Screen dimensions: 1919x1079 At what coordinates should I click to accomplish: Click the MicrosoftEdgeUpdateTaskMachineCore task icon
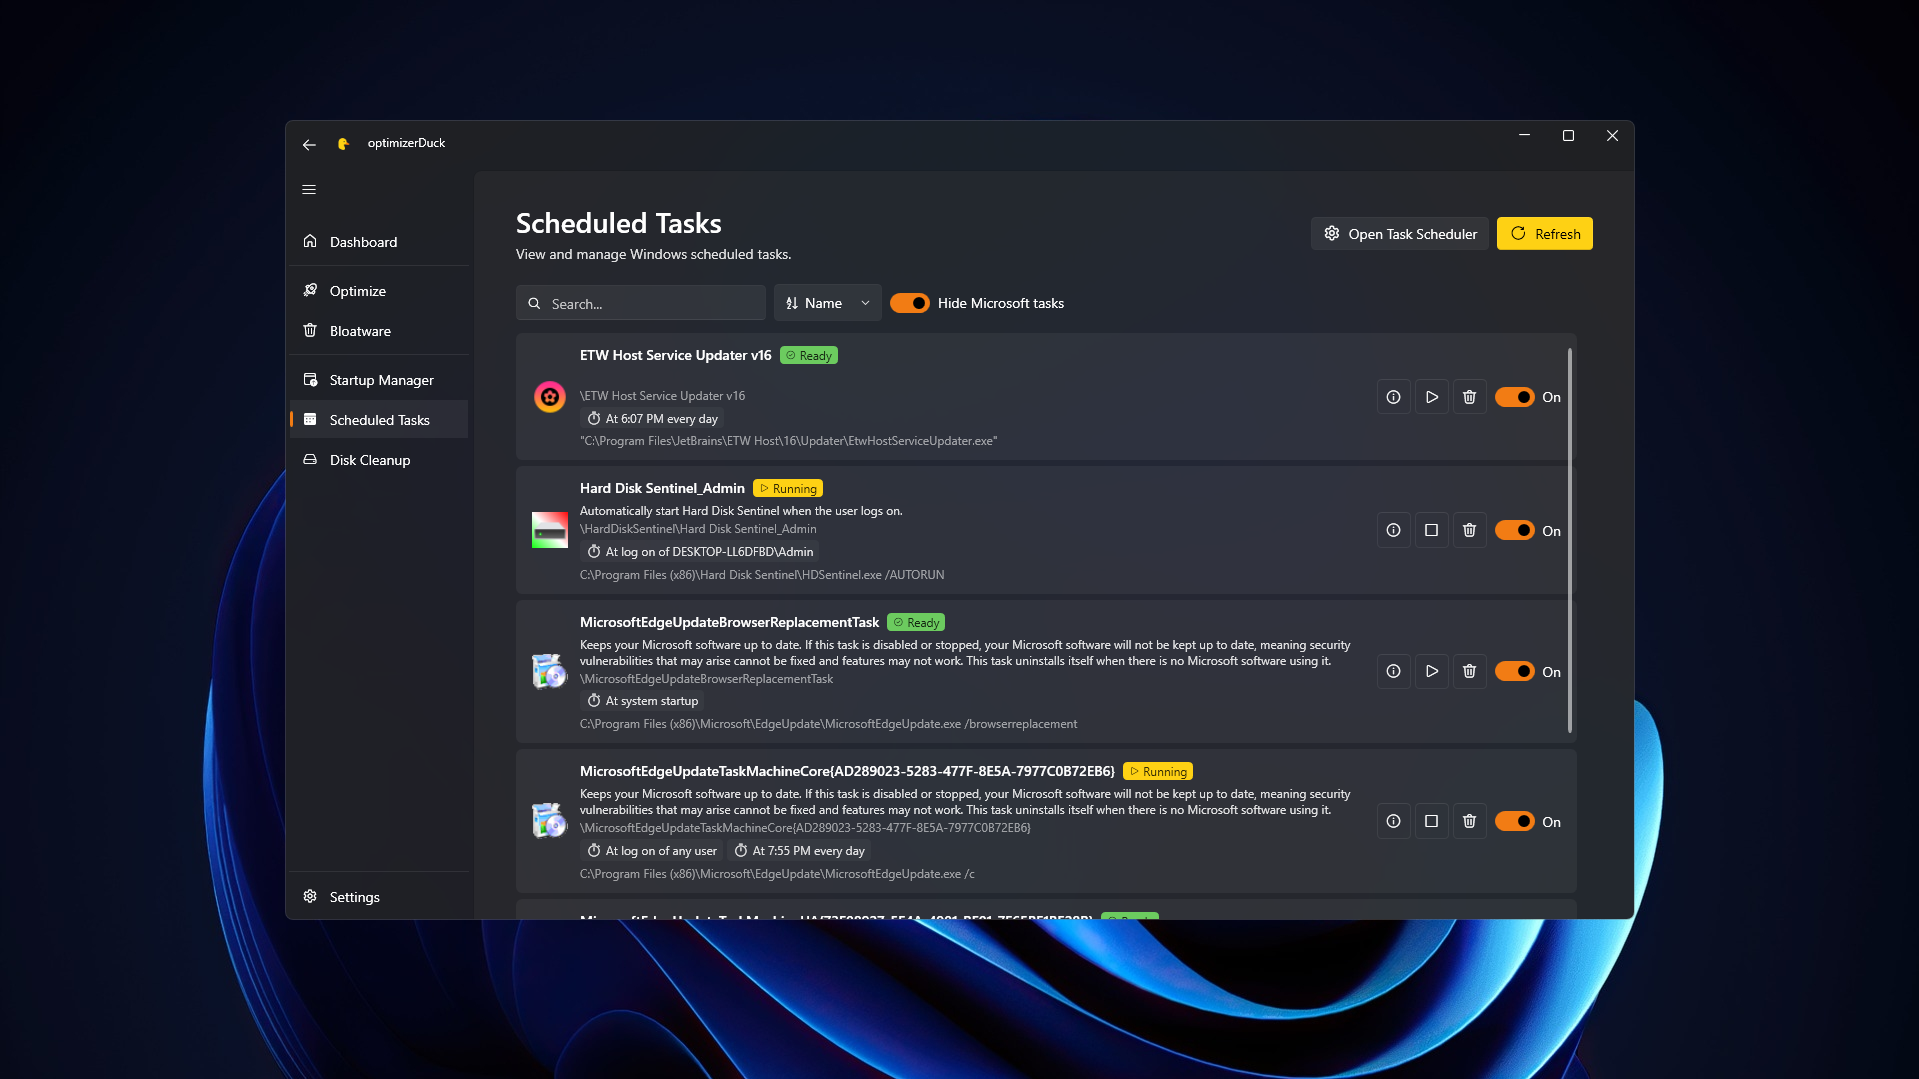tap(549, 821)
